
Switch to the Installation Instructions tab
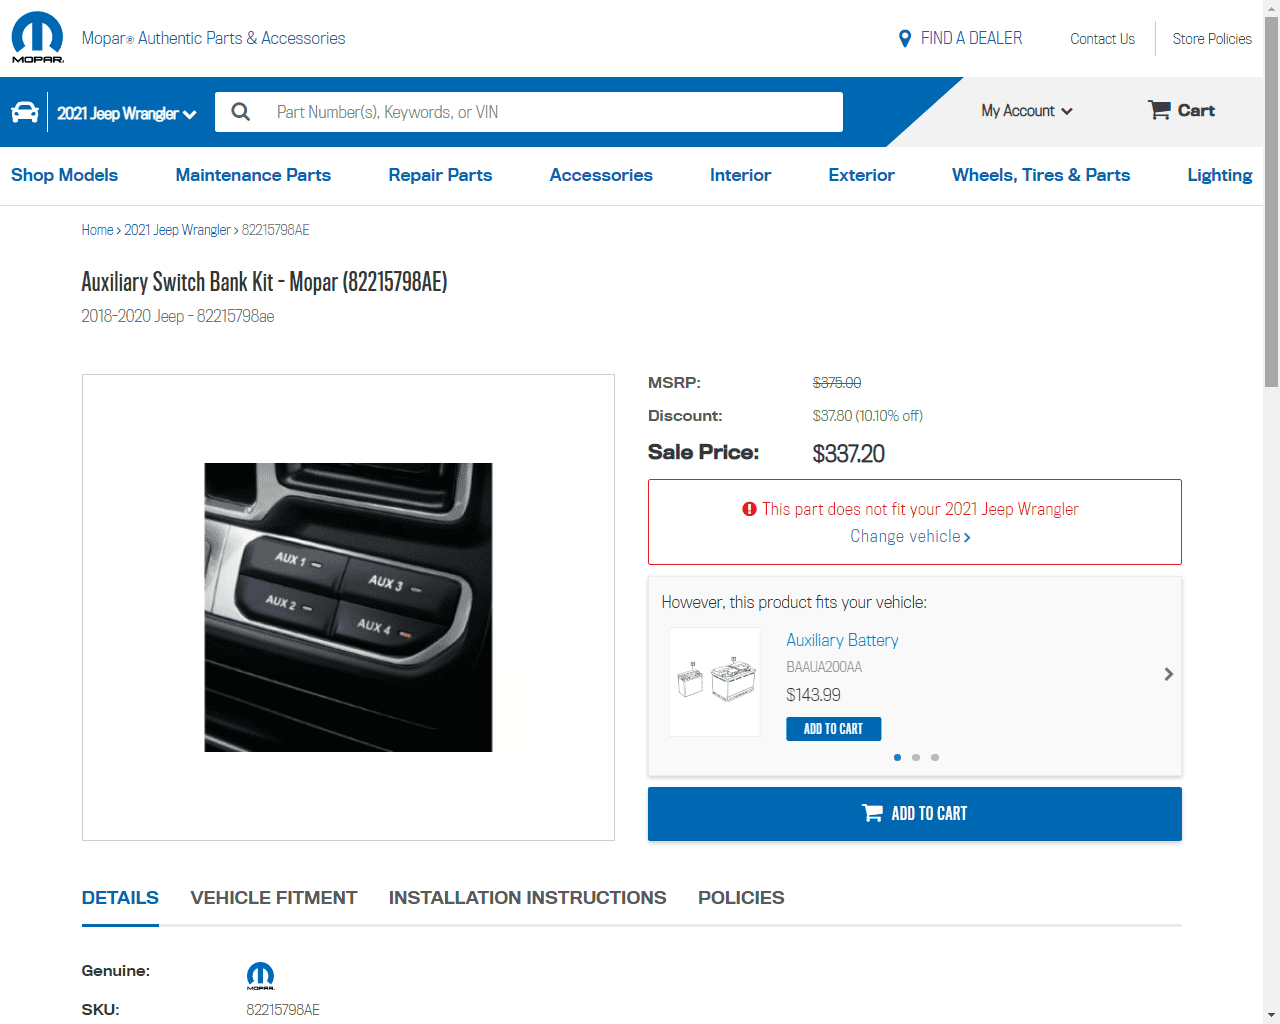tap(527, 898)
